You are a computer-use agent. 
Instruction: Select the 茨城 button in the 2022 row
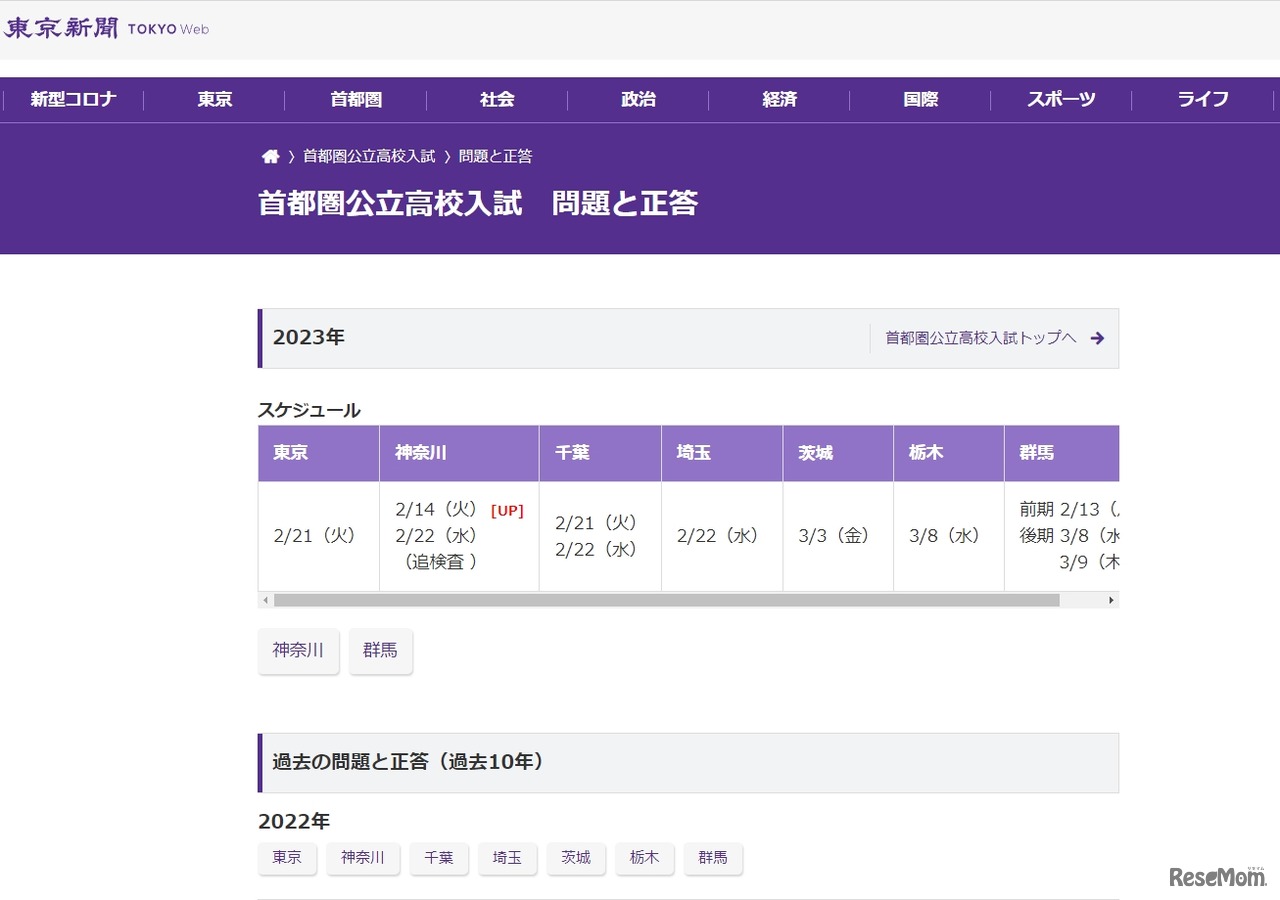576,858
